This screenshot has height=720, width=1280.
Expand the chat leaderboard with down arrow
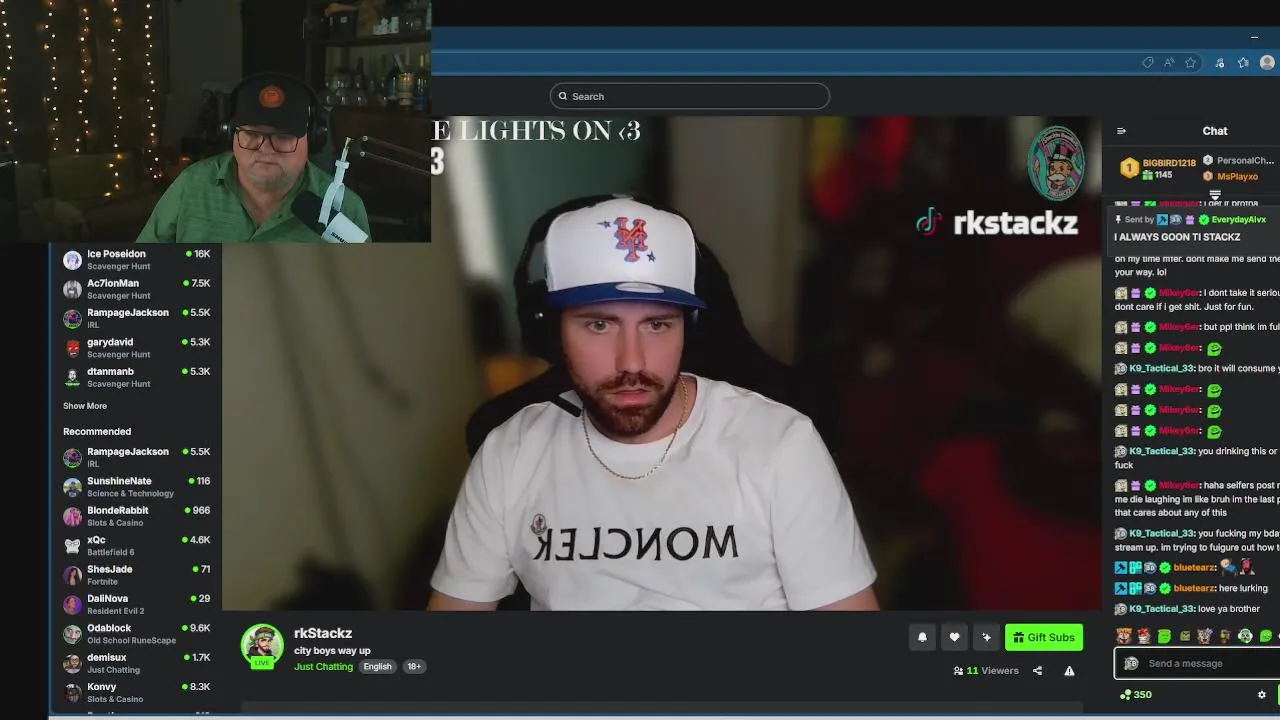[x=1215, y=195]
